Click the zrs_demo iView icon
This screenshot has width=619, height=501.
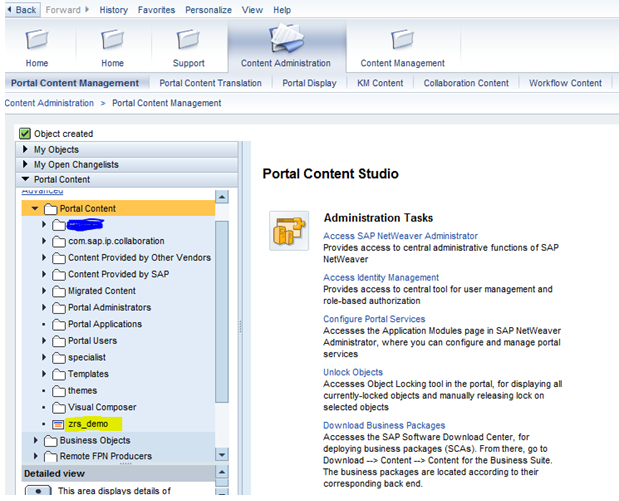[x=58, y=425]
